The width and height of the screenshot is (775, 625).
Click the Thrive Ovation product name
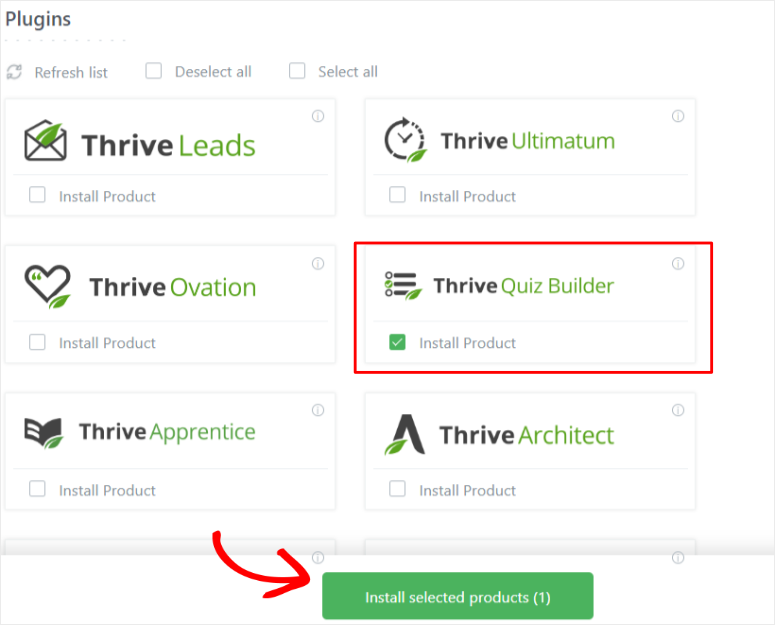coord(172,287)
